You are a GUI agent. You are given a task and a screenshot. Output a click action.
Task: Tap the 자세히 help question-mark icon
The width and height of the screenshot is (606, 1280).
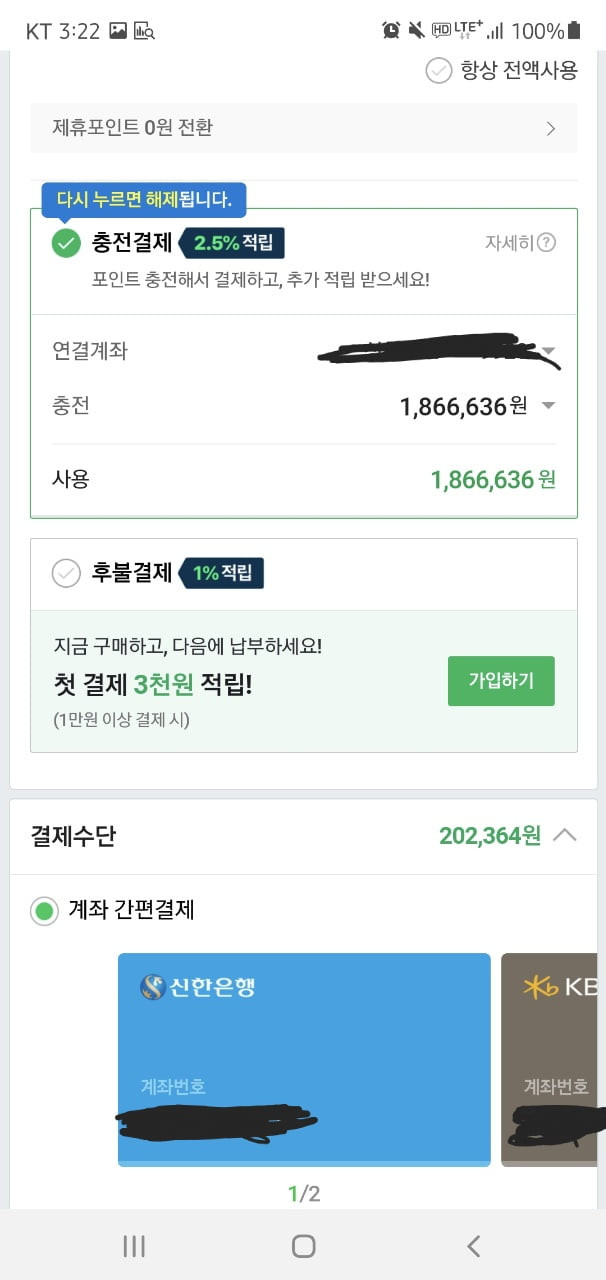coord(546,243)
